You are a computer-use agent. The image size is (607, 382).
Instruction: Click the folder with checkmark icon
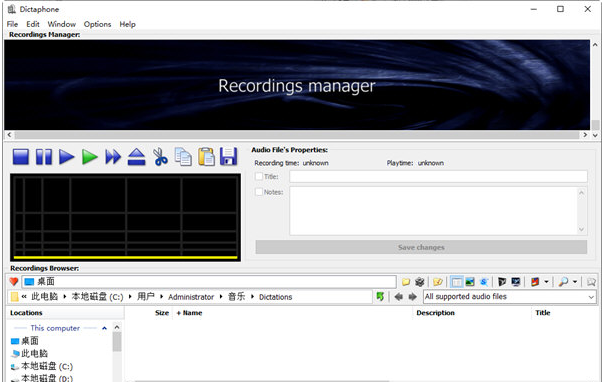tap(438, 282)
